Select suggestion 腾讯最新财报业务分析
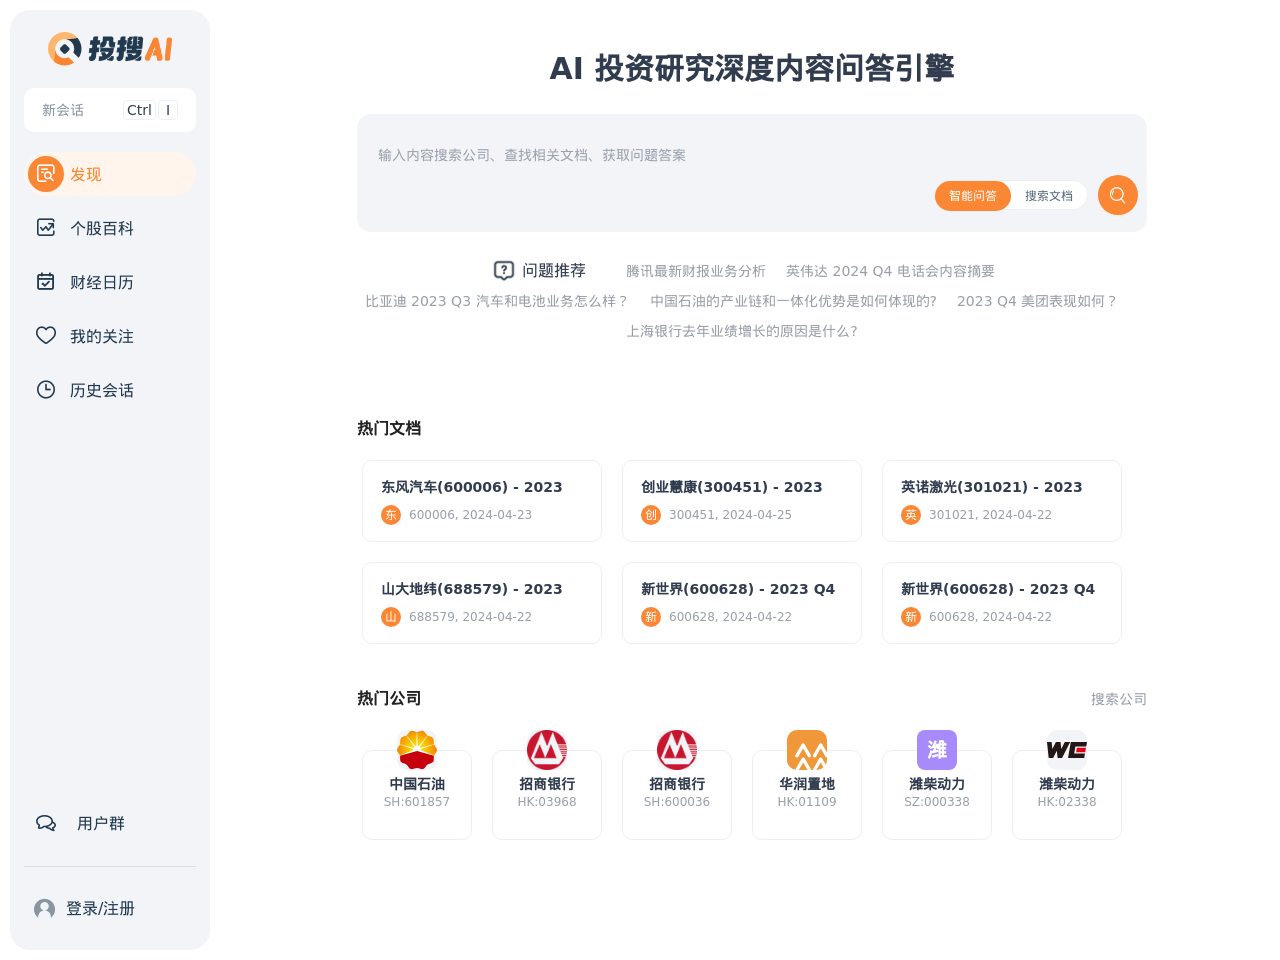The image size is (1280, 960). (696, 271)
